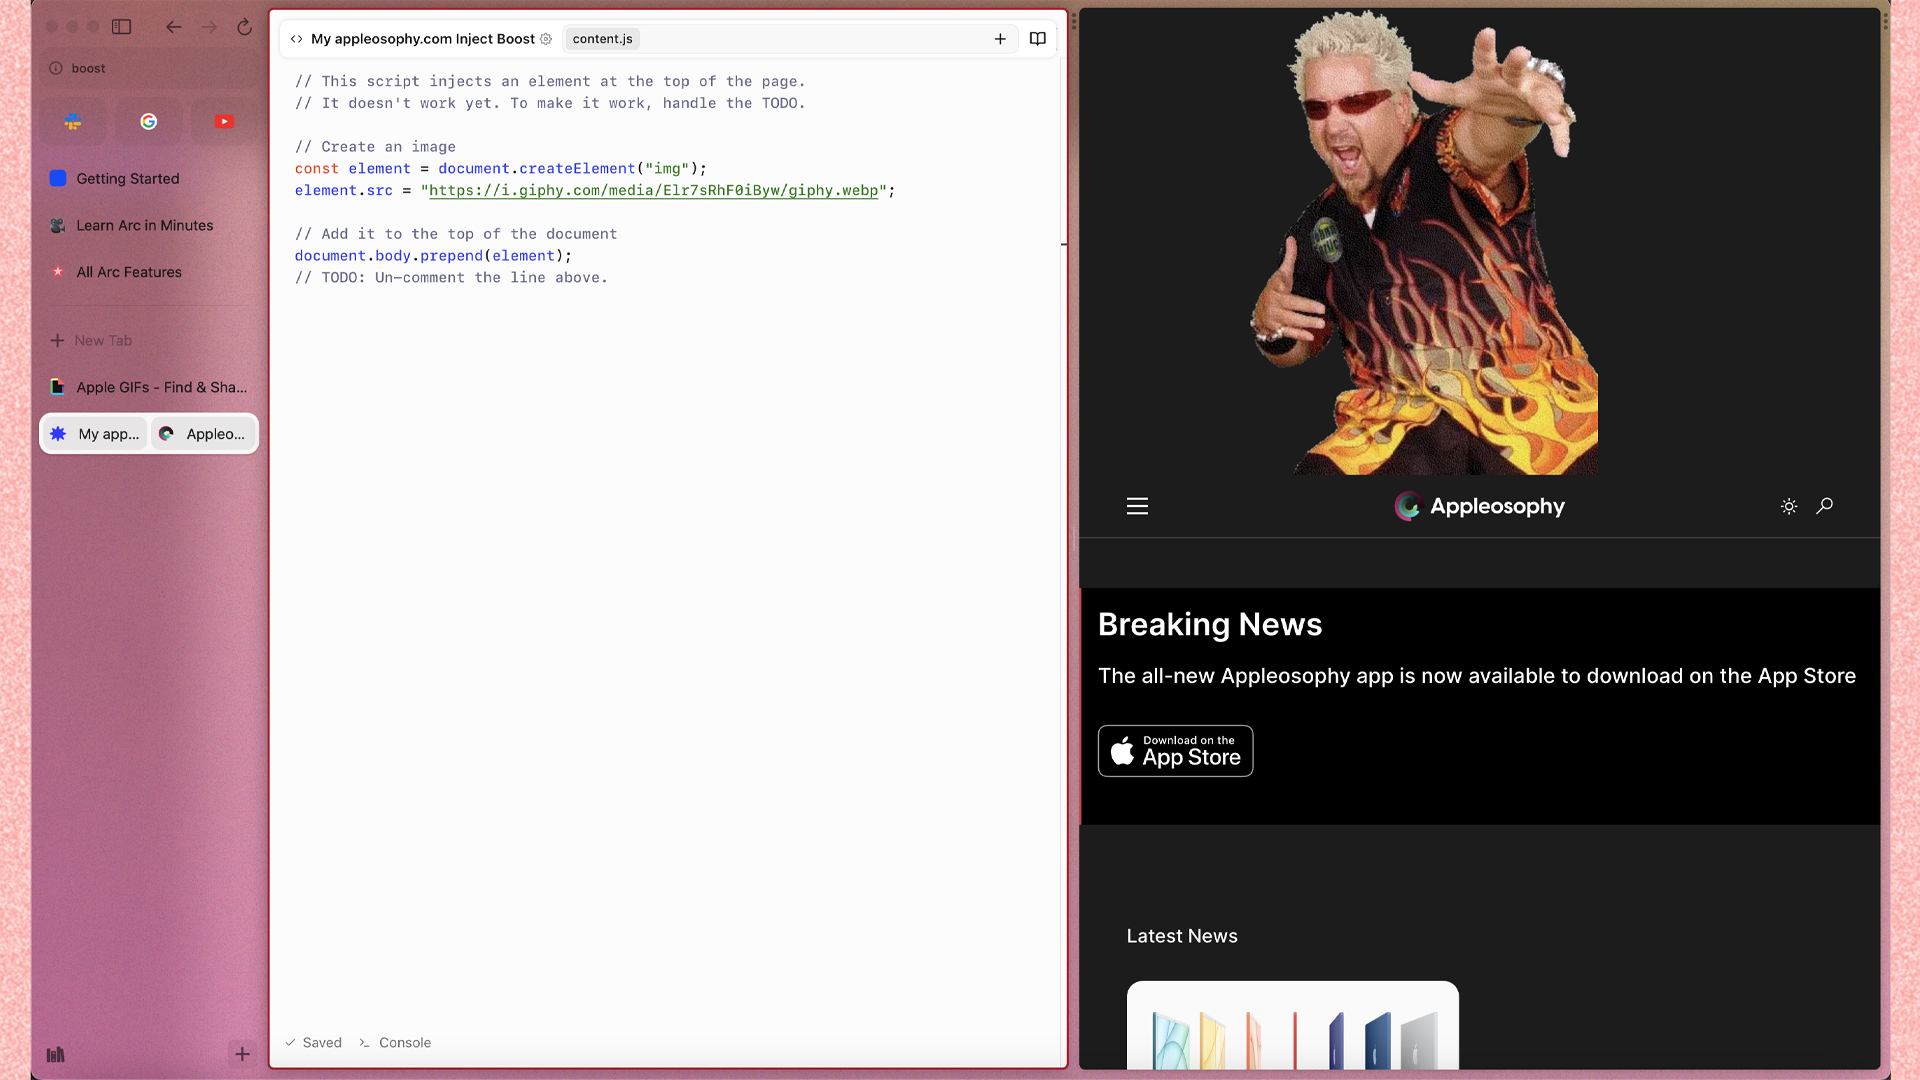Click the Appleosophy logo
Image resolution: width=1920 pixels, height=1080 pixels.
[x=1479, y=506]
